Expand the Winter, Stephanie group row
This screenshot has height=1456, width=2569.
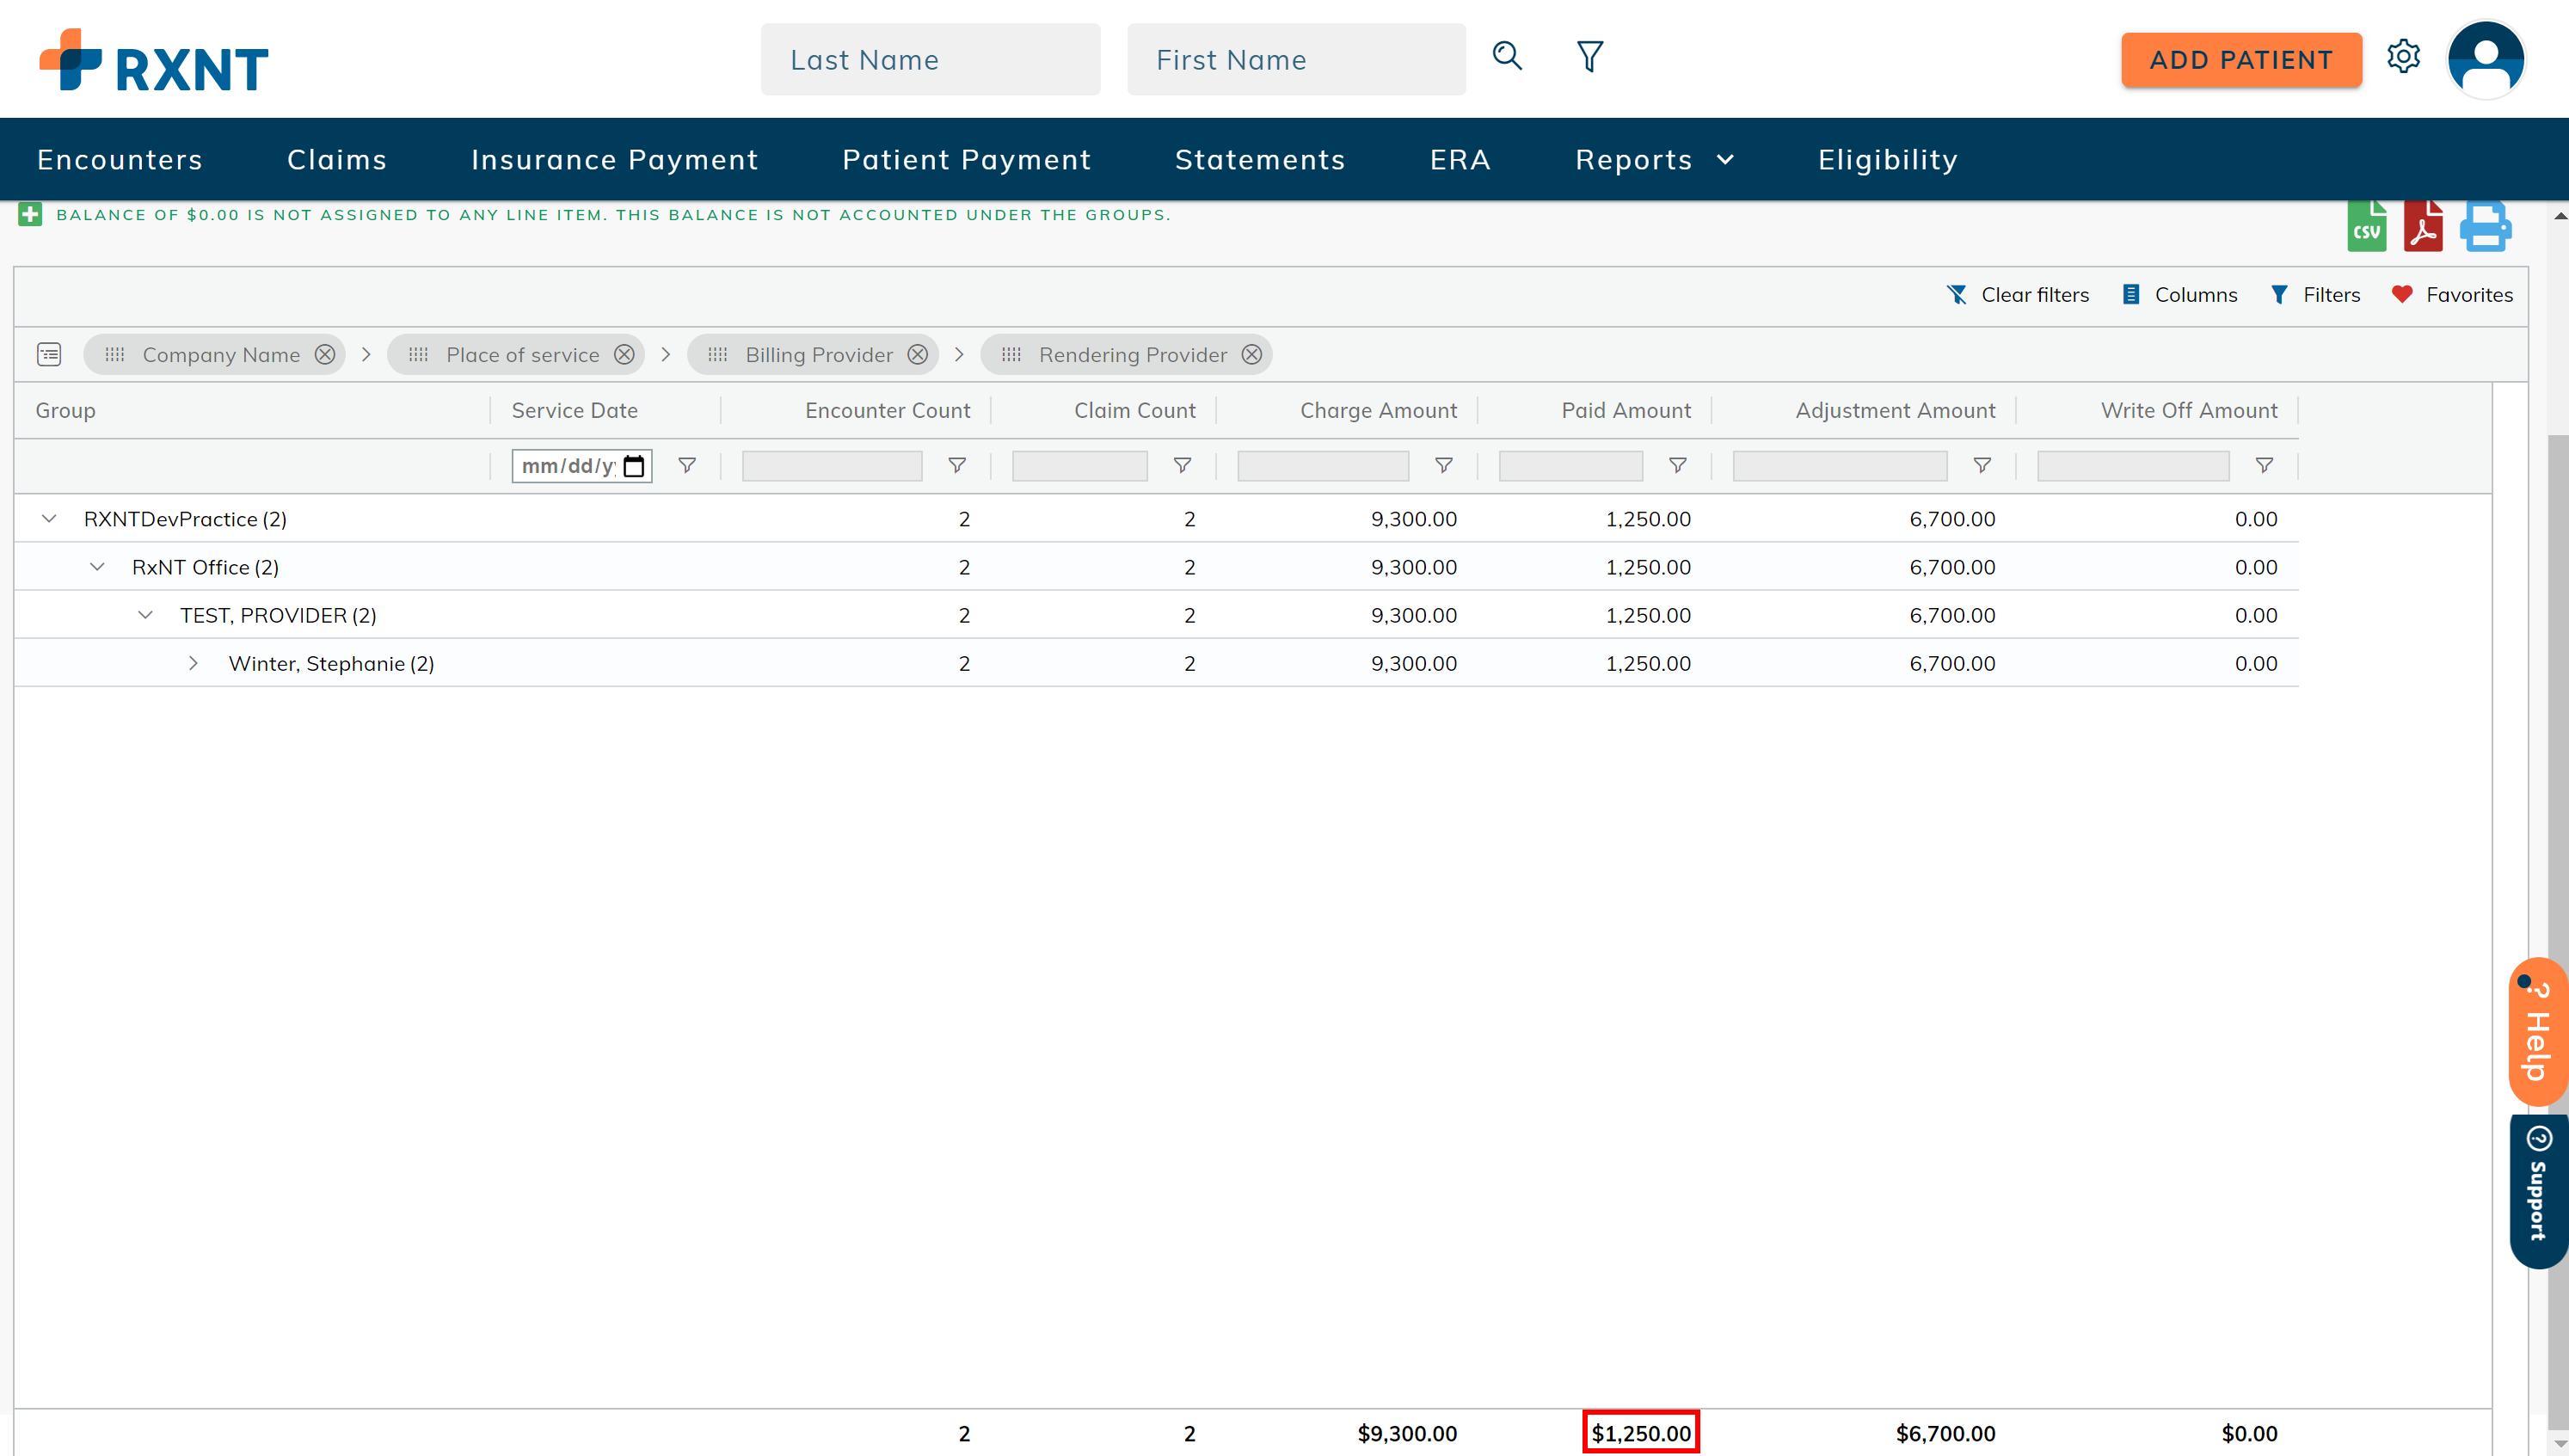point(193,663)
